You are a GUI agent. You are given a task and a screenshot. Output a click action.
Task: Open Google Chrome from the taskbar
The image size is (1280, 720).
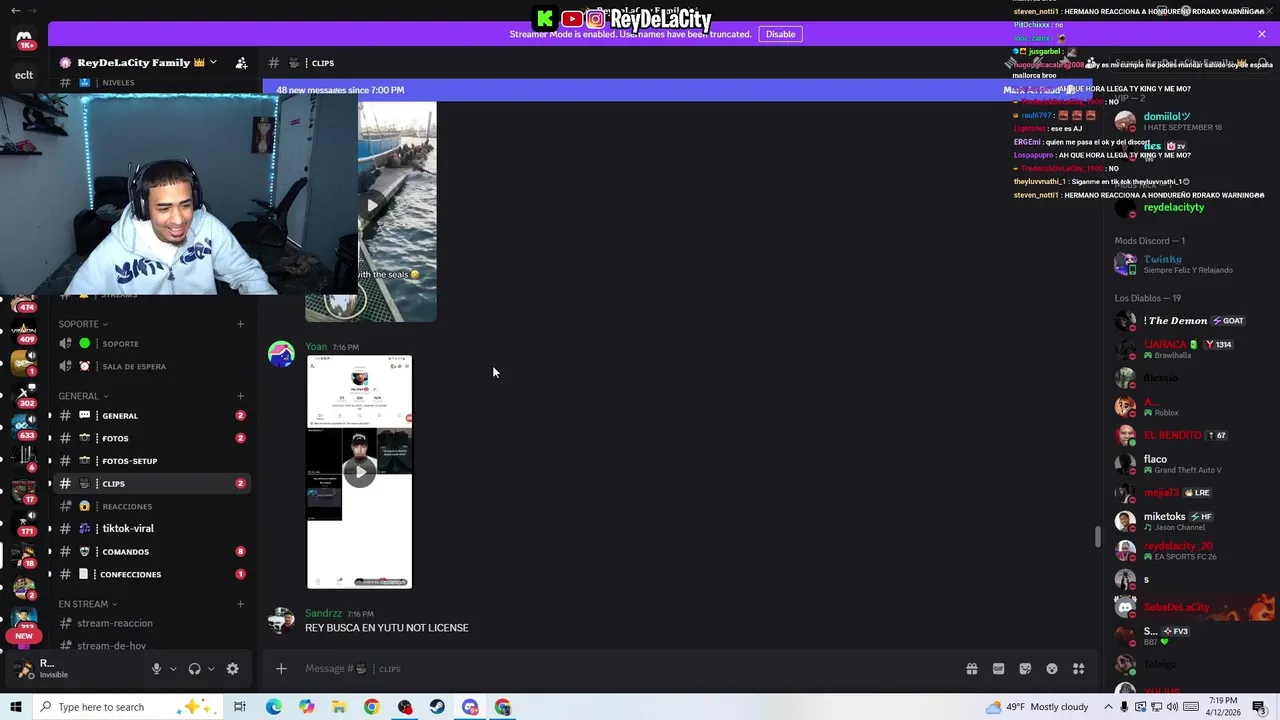(371, 707)
